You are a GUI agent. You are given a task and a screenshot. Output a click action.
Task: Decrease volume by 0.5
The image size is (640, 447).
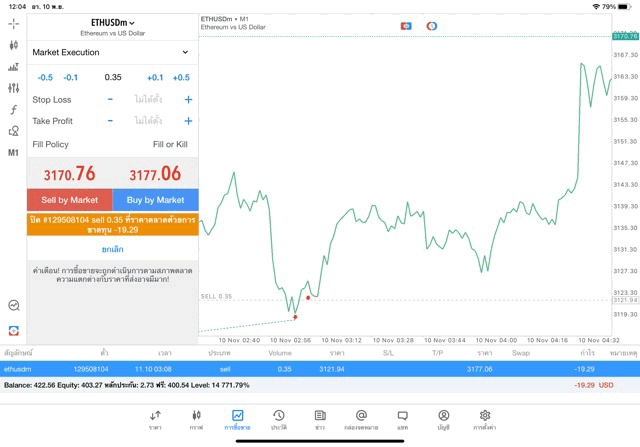pos(45,77)
